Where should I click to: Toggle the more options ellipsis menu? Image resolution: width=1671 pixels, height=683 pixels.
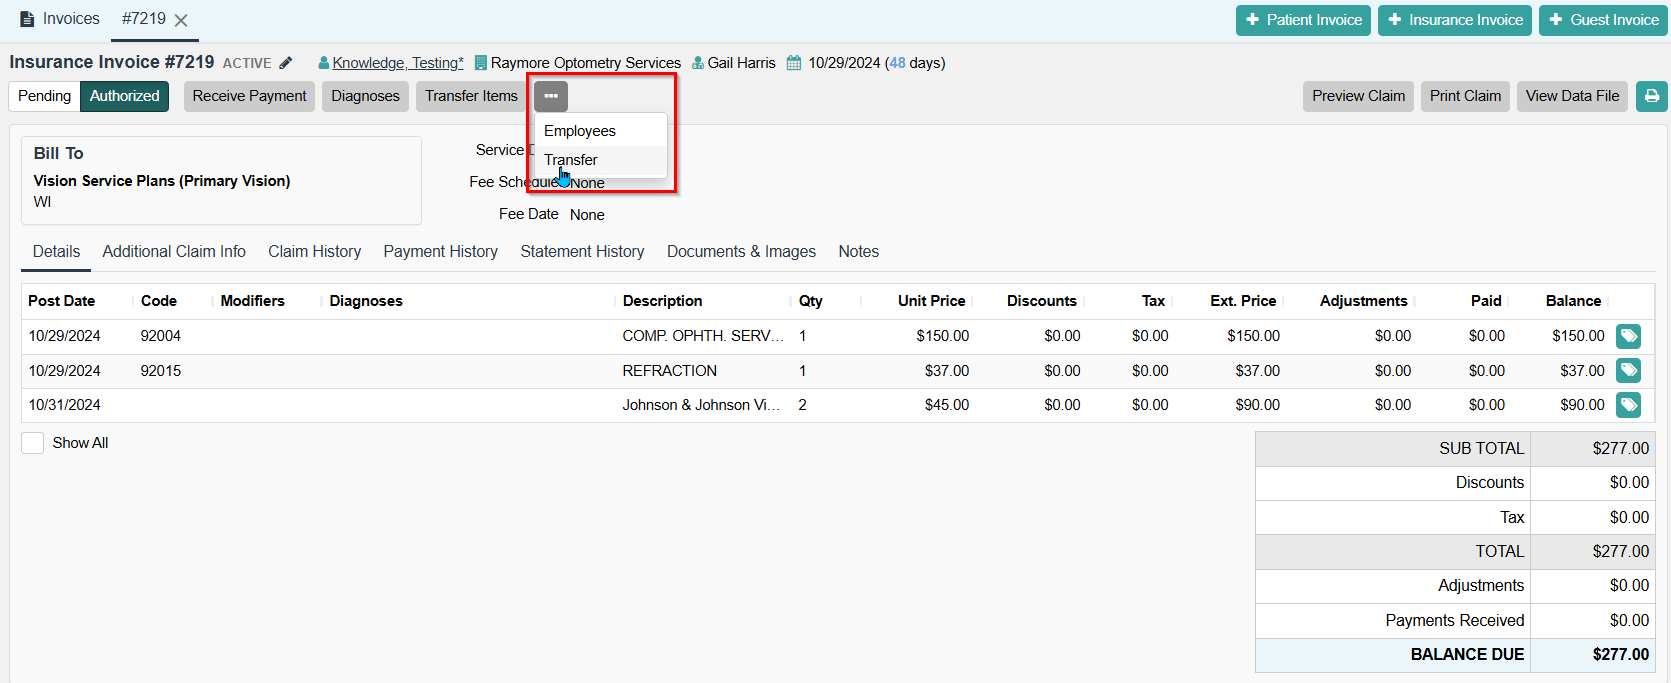[x=551, y=96]
